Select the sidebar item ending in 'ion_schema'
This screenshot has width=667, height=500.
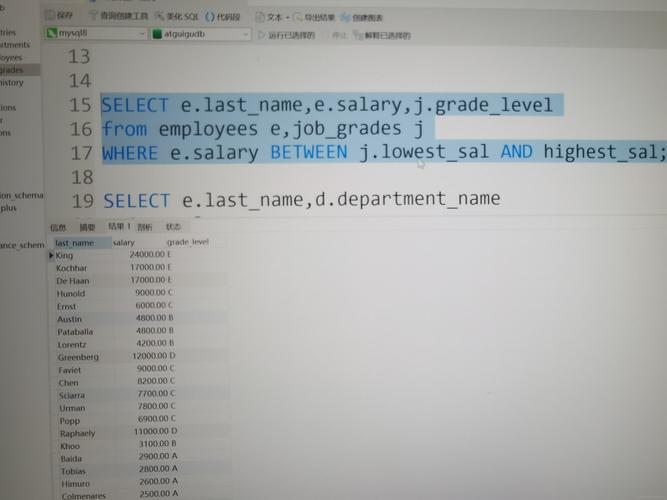(22, 195)
